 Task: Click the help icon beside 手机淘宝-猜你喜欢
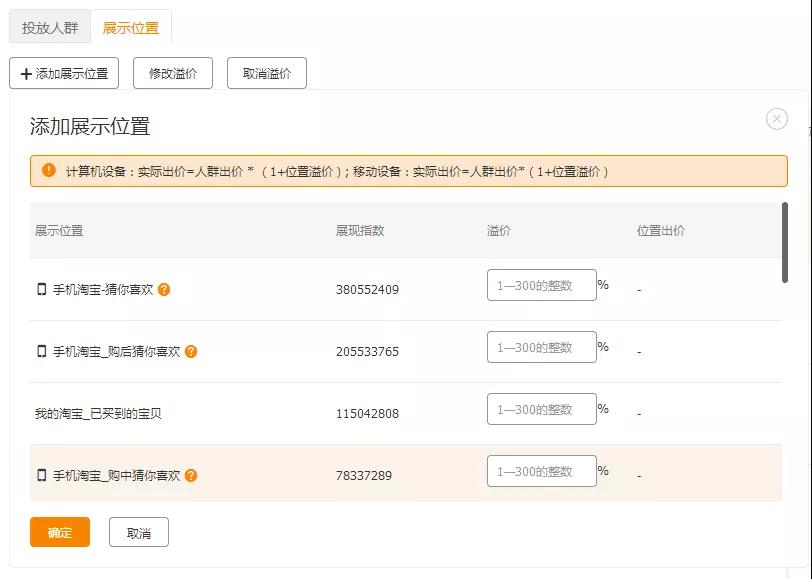(166, 289)
